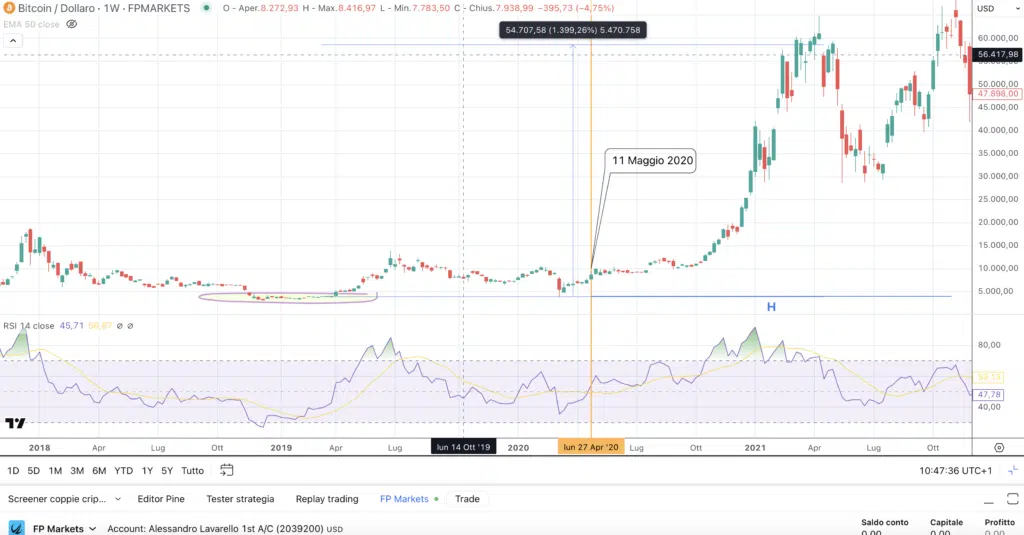Click the 2018 time axis label

(39, 447)
